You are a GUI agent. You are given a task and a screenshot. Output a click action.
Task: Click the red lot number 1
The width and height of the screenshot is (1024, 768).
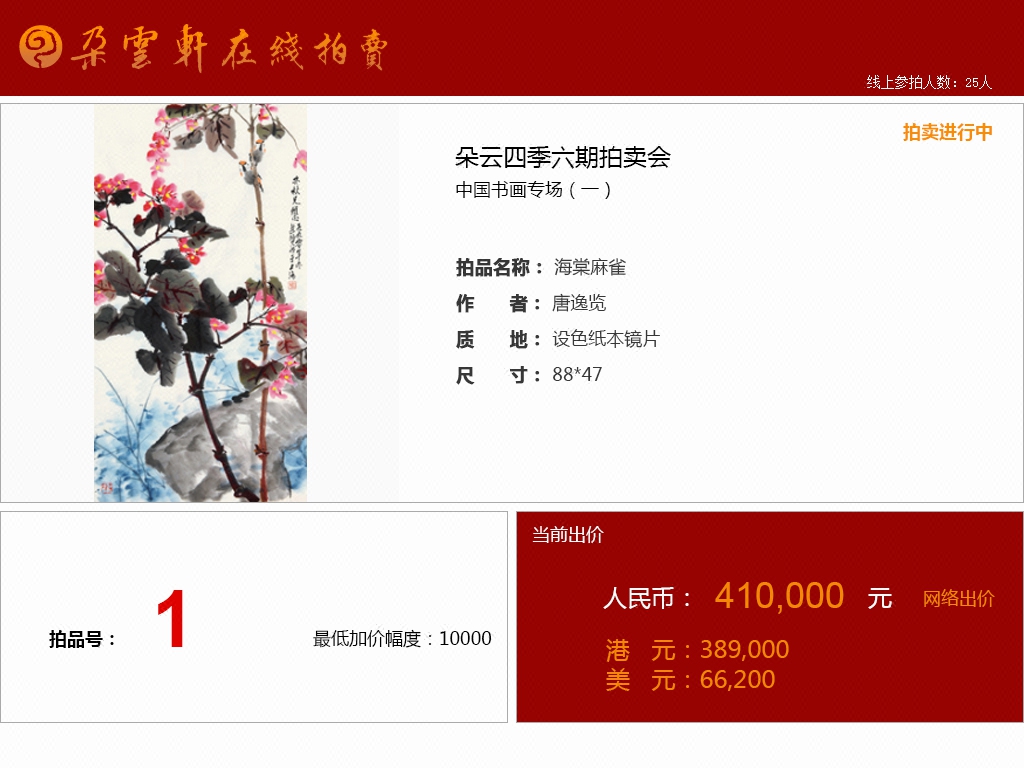171,618
